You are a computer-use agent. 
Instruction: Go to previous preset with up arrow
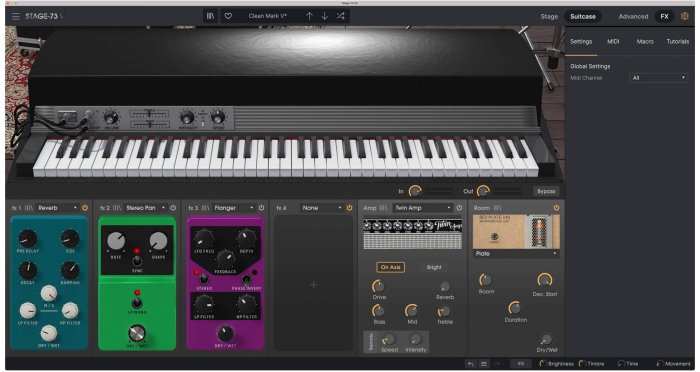coord(309,16)
